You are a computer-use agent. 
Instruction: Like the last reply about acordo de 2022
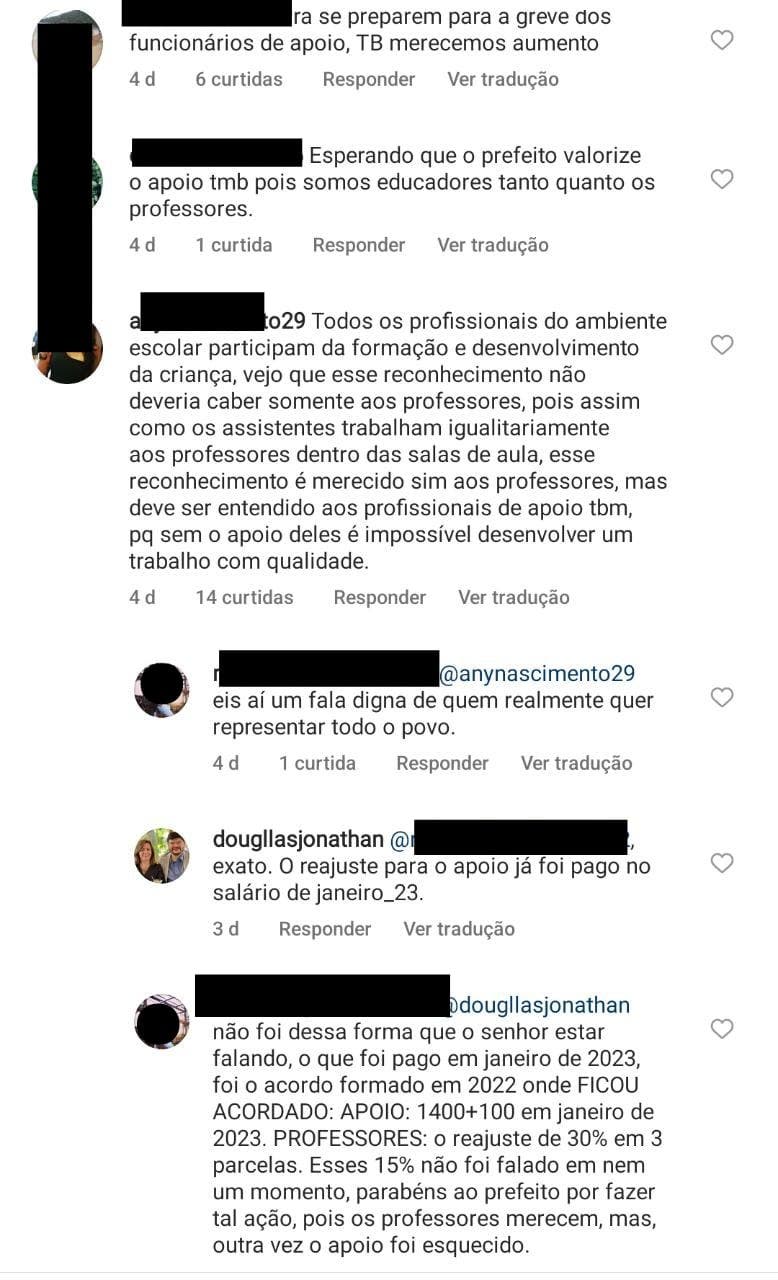tap(721, 1029)
